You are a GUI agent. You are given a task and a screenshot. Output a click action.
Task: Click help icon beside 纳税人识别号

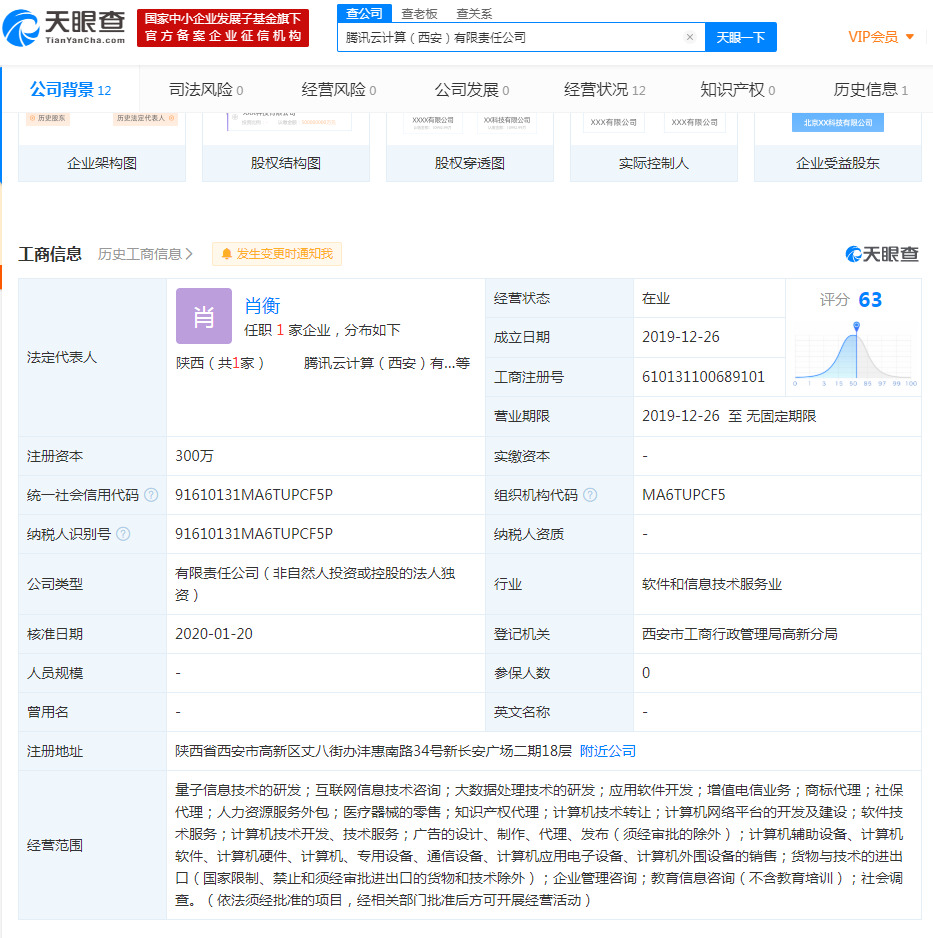click(x=123, y=534)
